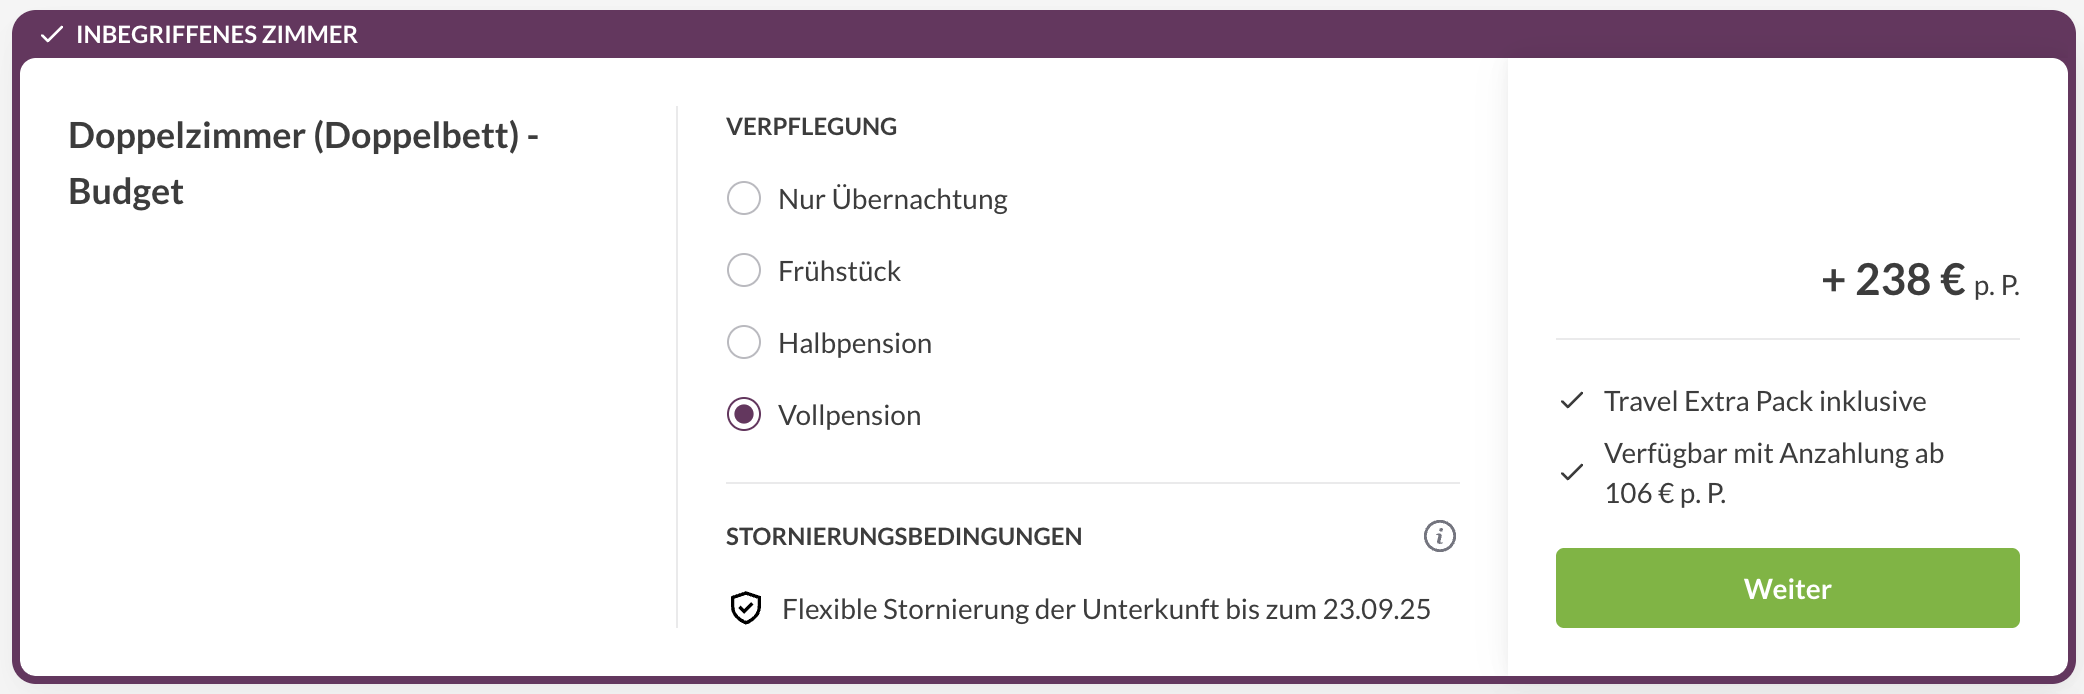Click the Stornierungsbedingungen heading
Screen dimensions: 2084x694
click(904, 537)
